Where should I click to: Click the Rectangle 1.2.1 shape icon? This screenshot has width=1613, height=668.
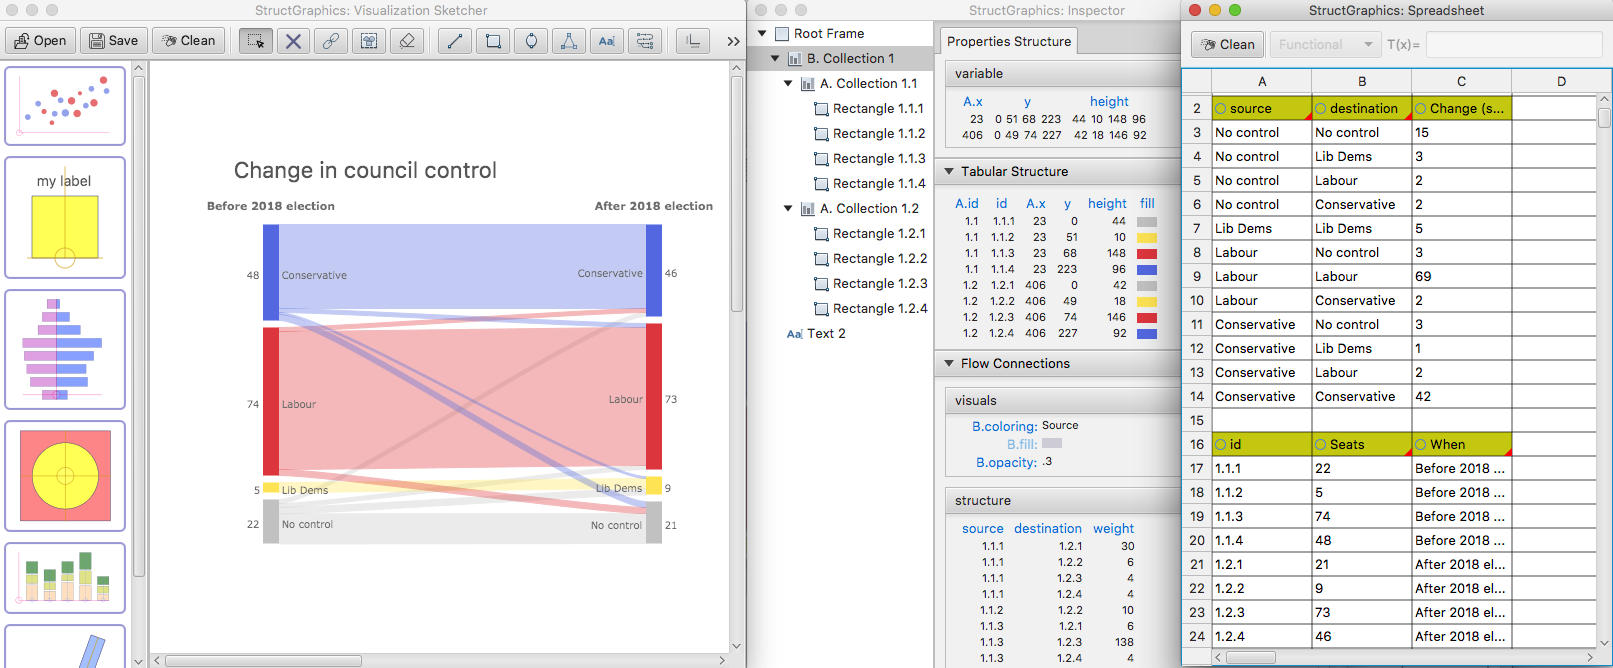point(821,233)
